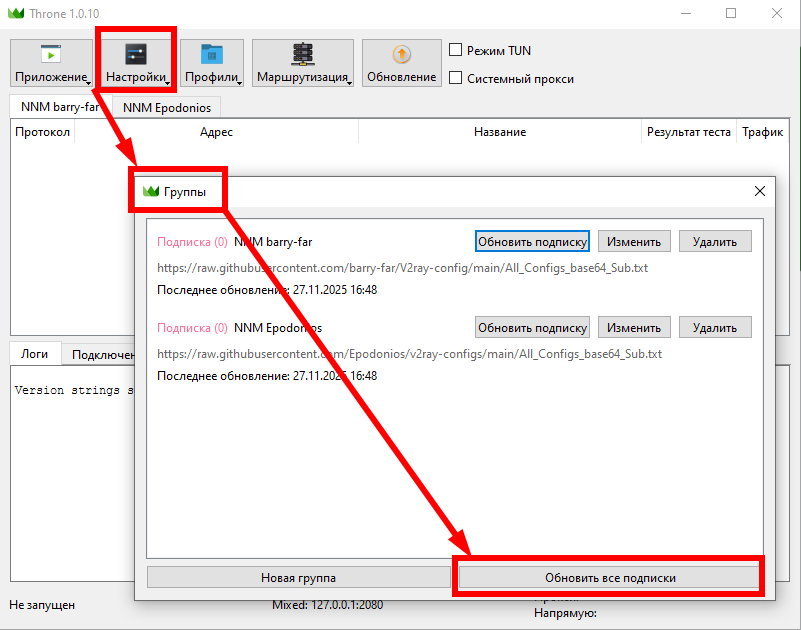Image resolution: width=801 pixels, height=630 pixels.
Task: Update the NNM barry-far subscription
Action: (x=532, y=241)
